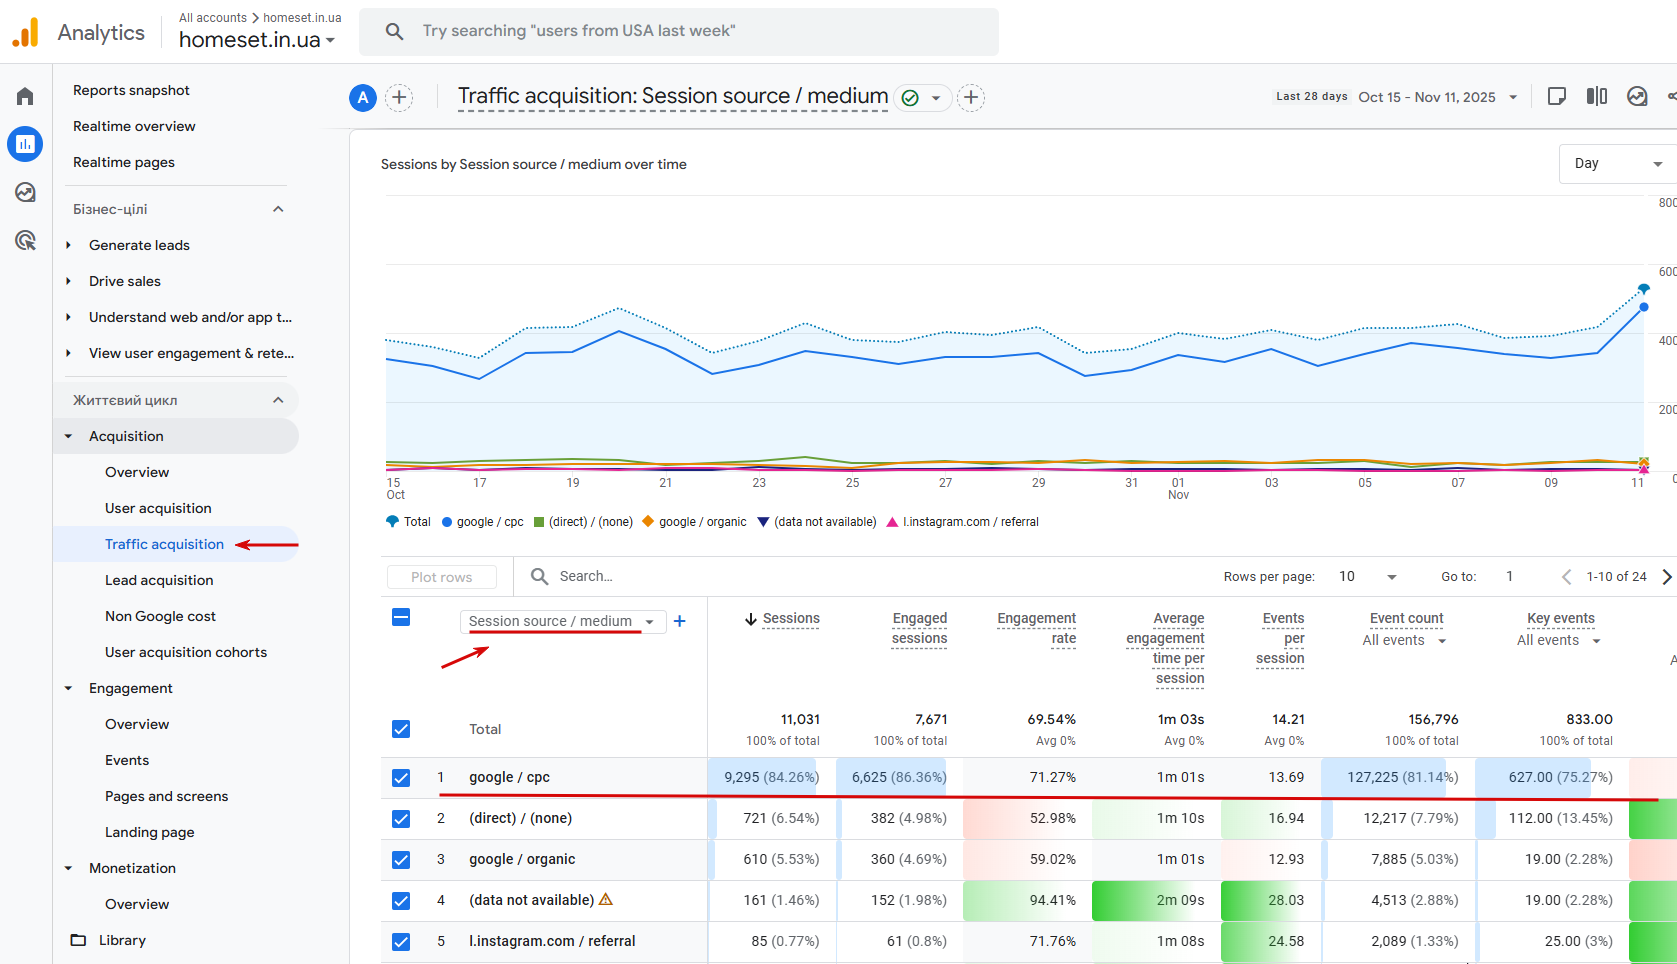
Task: Uncheck the Total row checkbox
Action: (x=401, y=729)
